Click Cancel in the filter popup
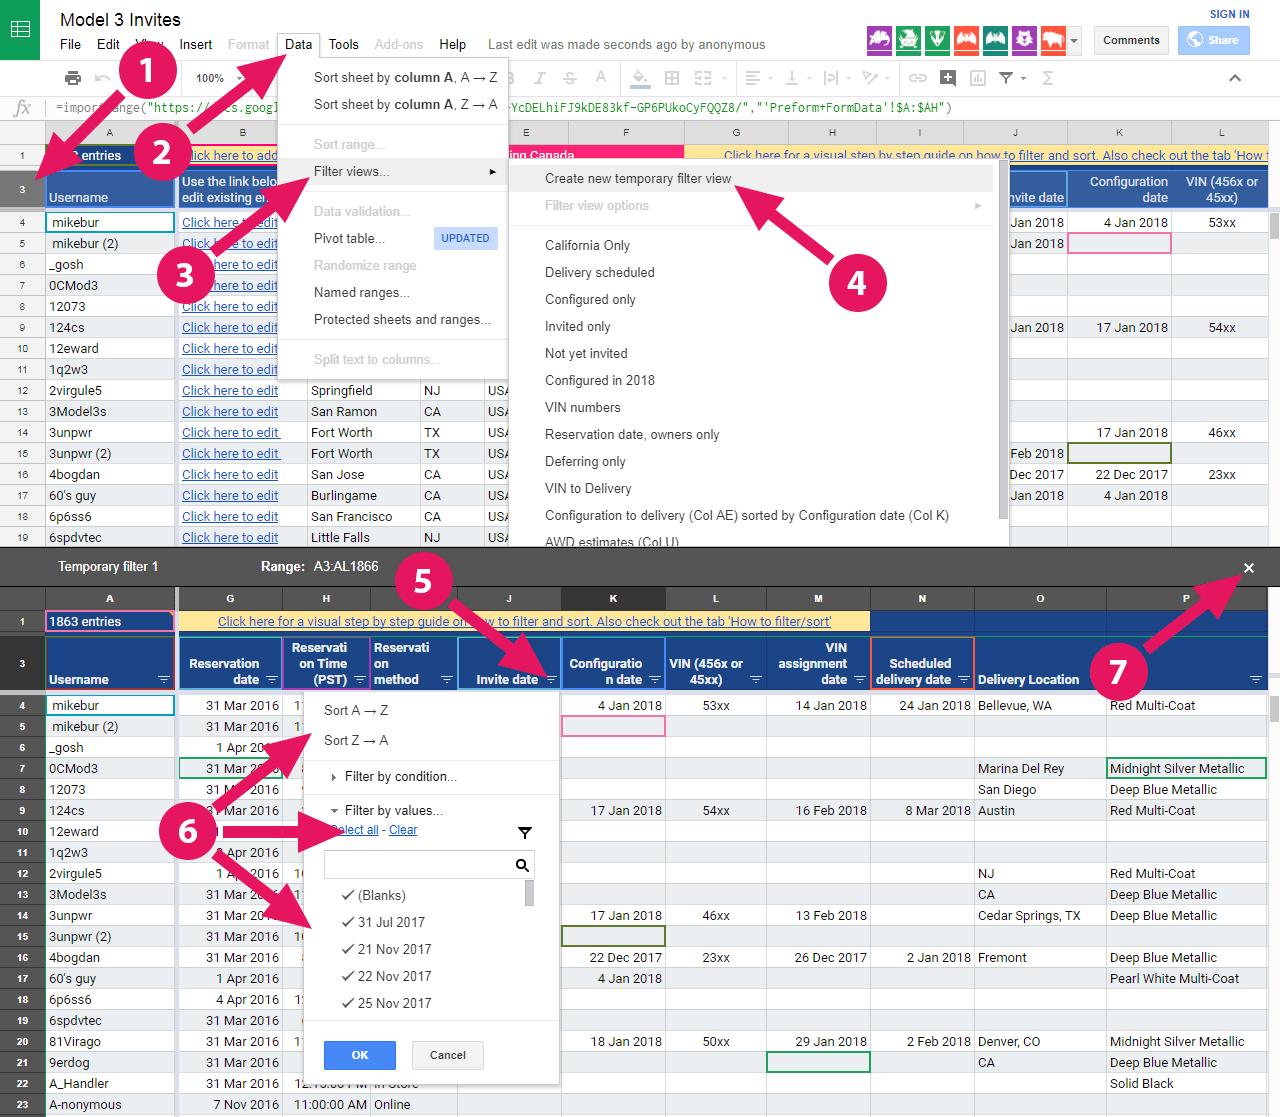Screen dimensions: 1280x1117 pos(448,1055)
